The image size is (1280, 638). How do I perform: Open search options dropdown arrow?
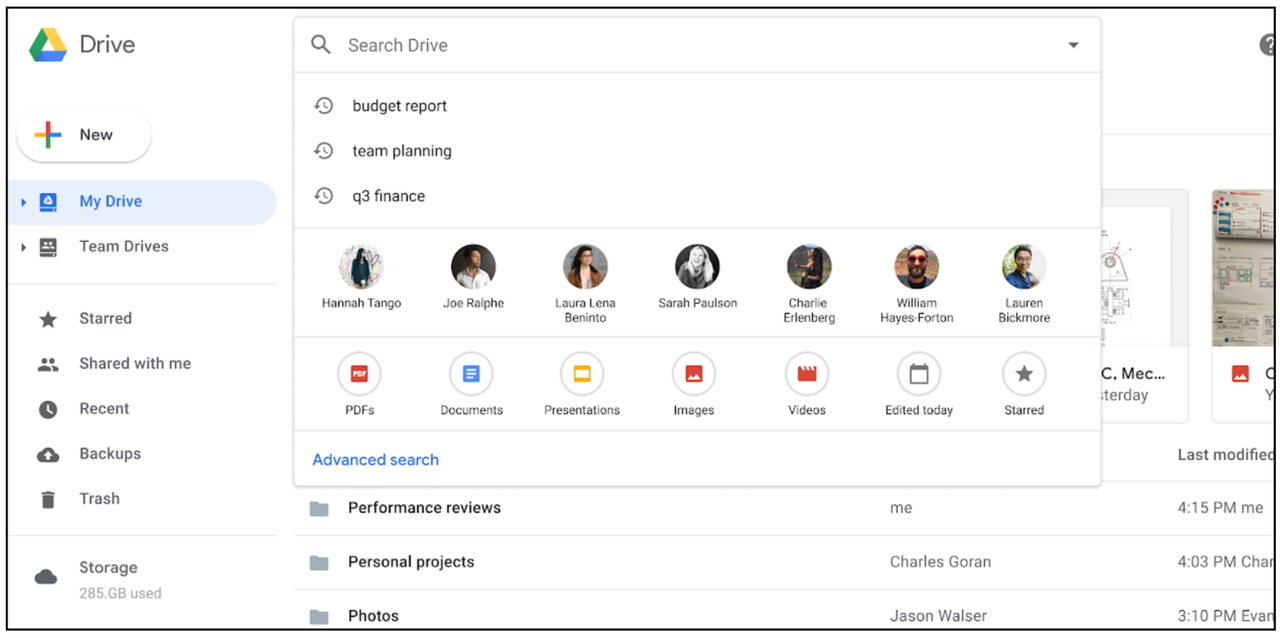coord(1073,45)
